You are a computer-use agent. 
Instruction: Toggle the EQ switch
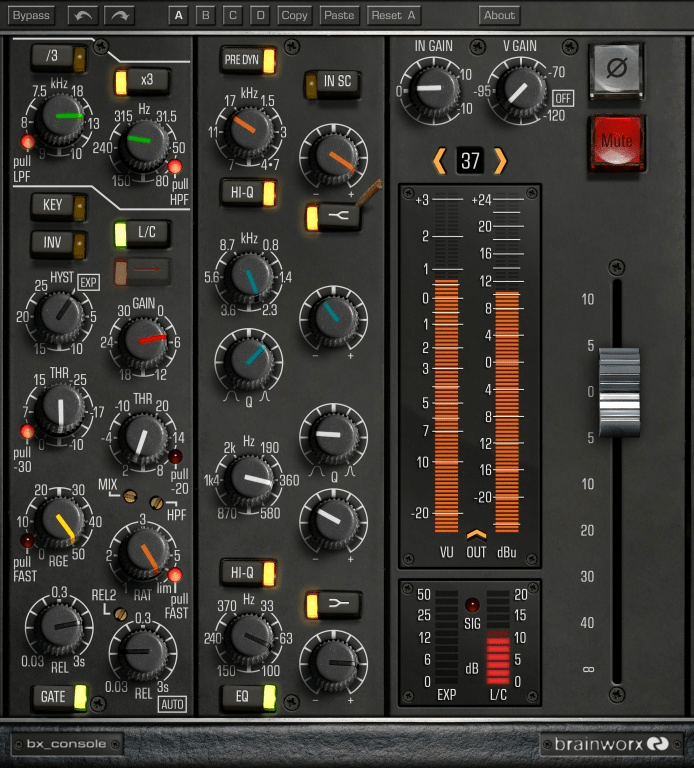(x=248, y=697)
